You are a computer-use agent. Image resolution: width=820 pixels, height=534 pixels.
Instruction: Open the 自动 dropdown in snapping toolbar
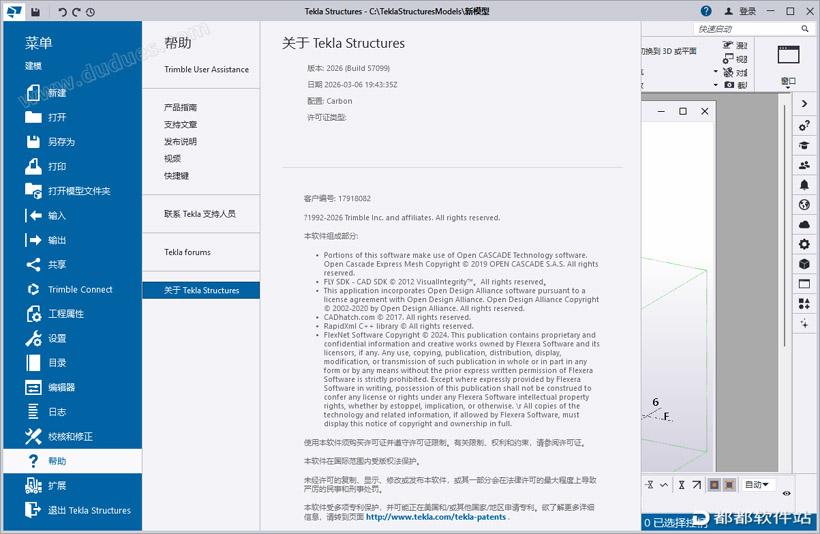[x=757, y=485]
